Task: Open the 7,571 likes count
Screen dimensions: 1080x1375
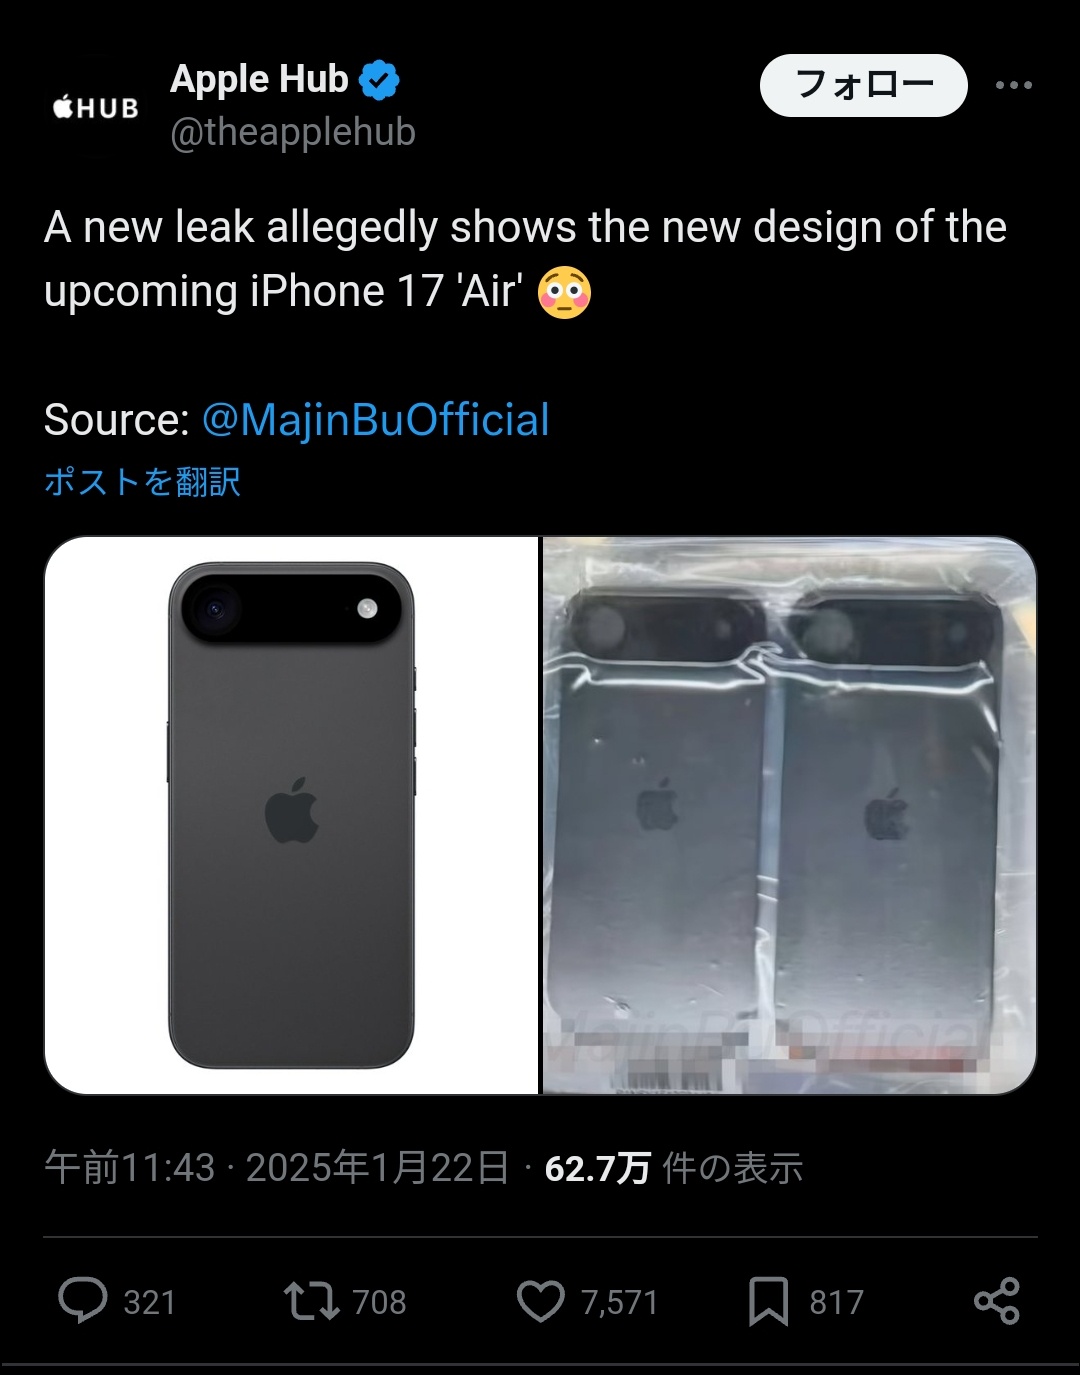Action: (619, 1302)
